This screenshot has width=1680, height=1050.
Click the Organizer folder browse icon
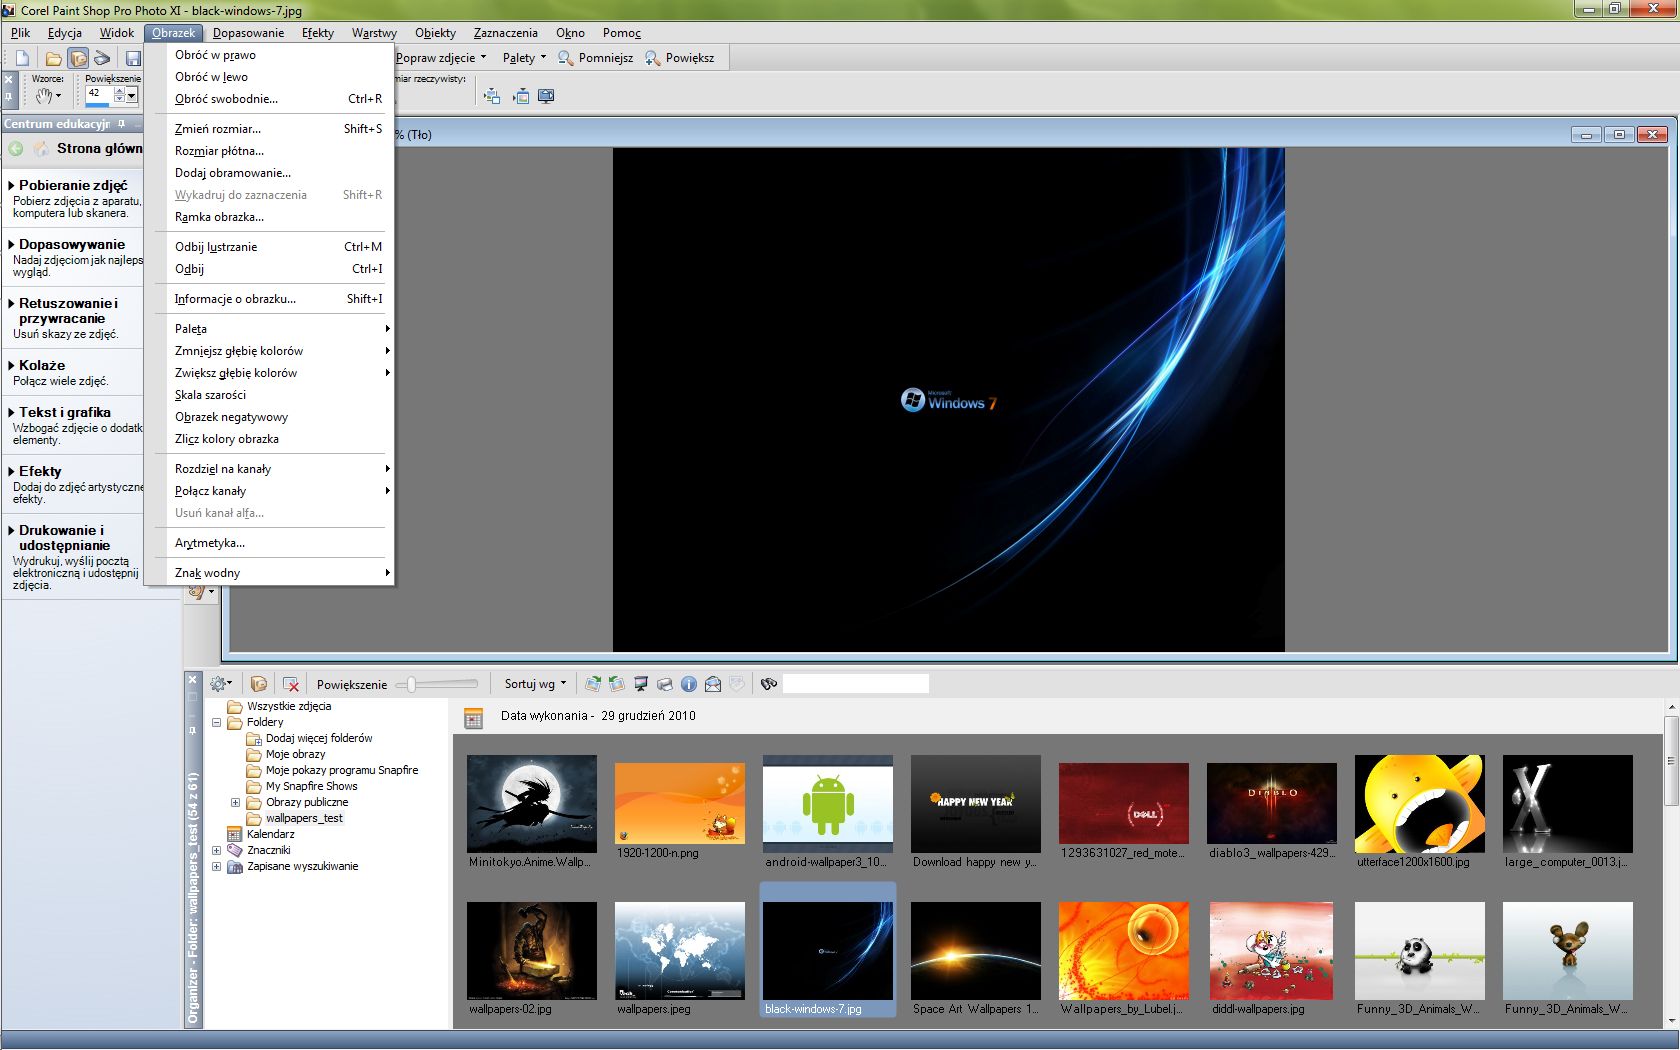[x=259, y=684]
